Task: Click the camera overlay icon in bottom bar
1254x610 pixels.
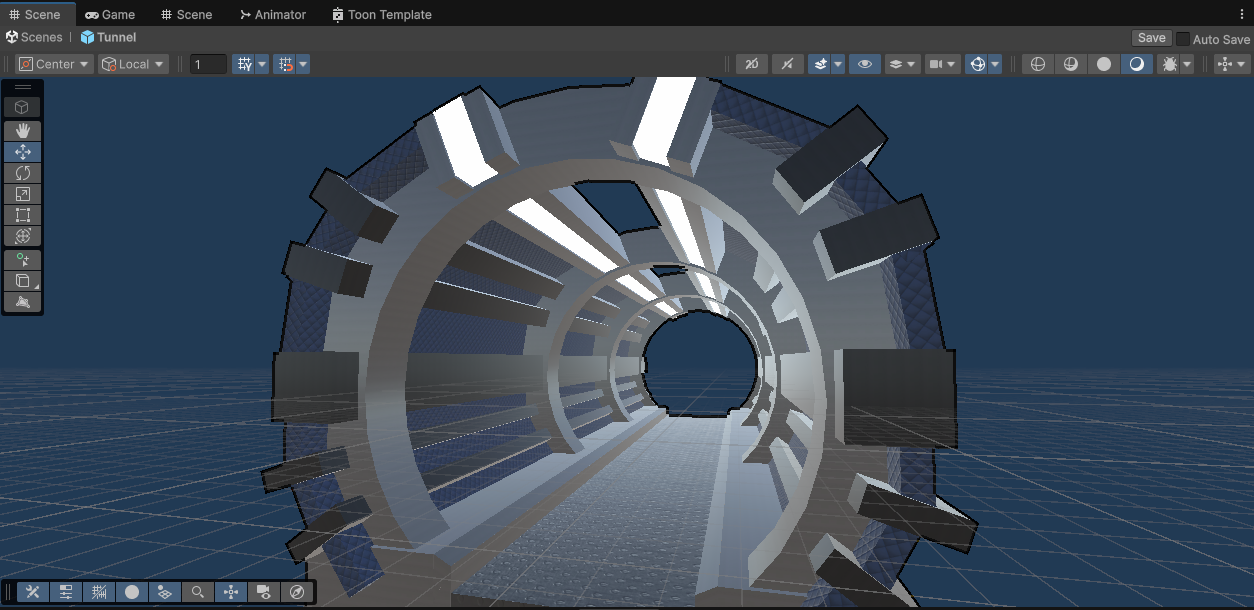Action: coord(264,592)
